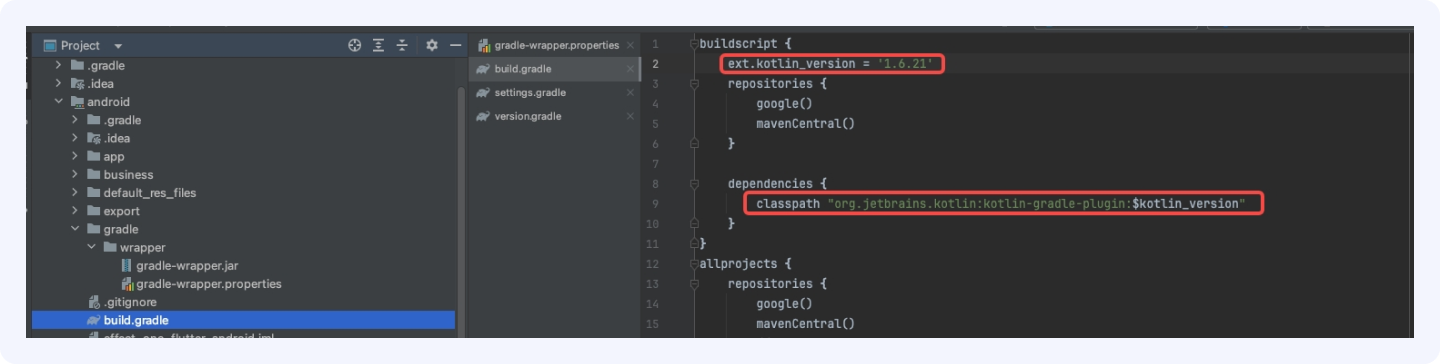Fold the buildscript block at line 1

pos(694,44)
